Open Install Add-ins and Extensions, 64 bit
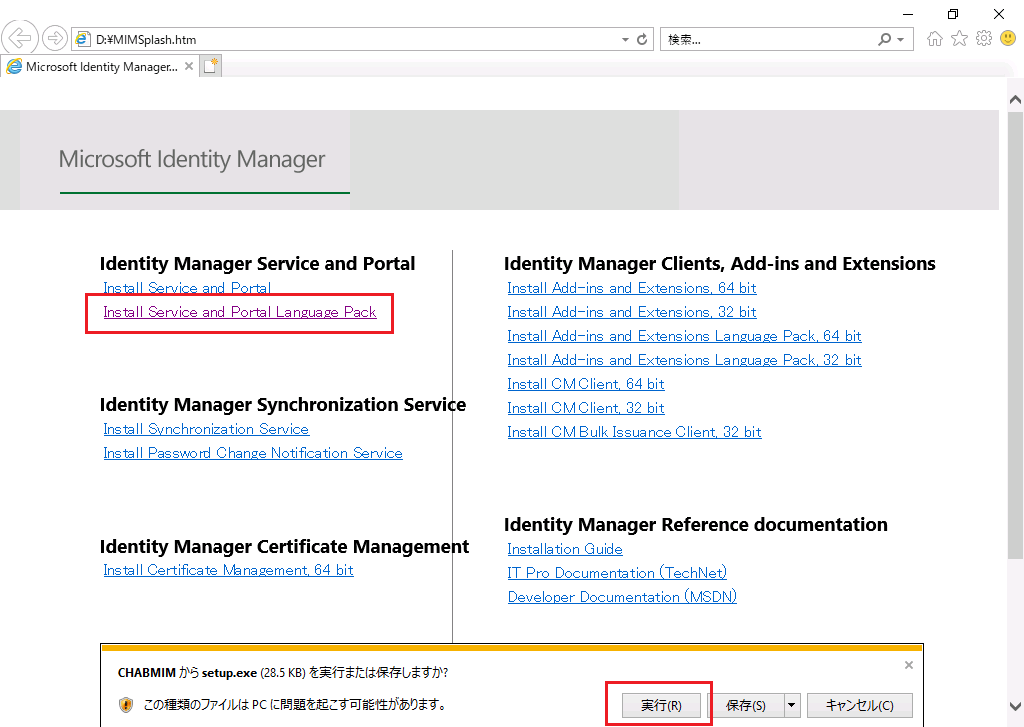The width and height of the screenshot is (1024, 727). 632,288
